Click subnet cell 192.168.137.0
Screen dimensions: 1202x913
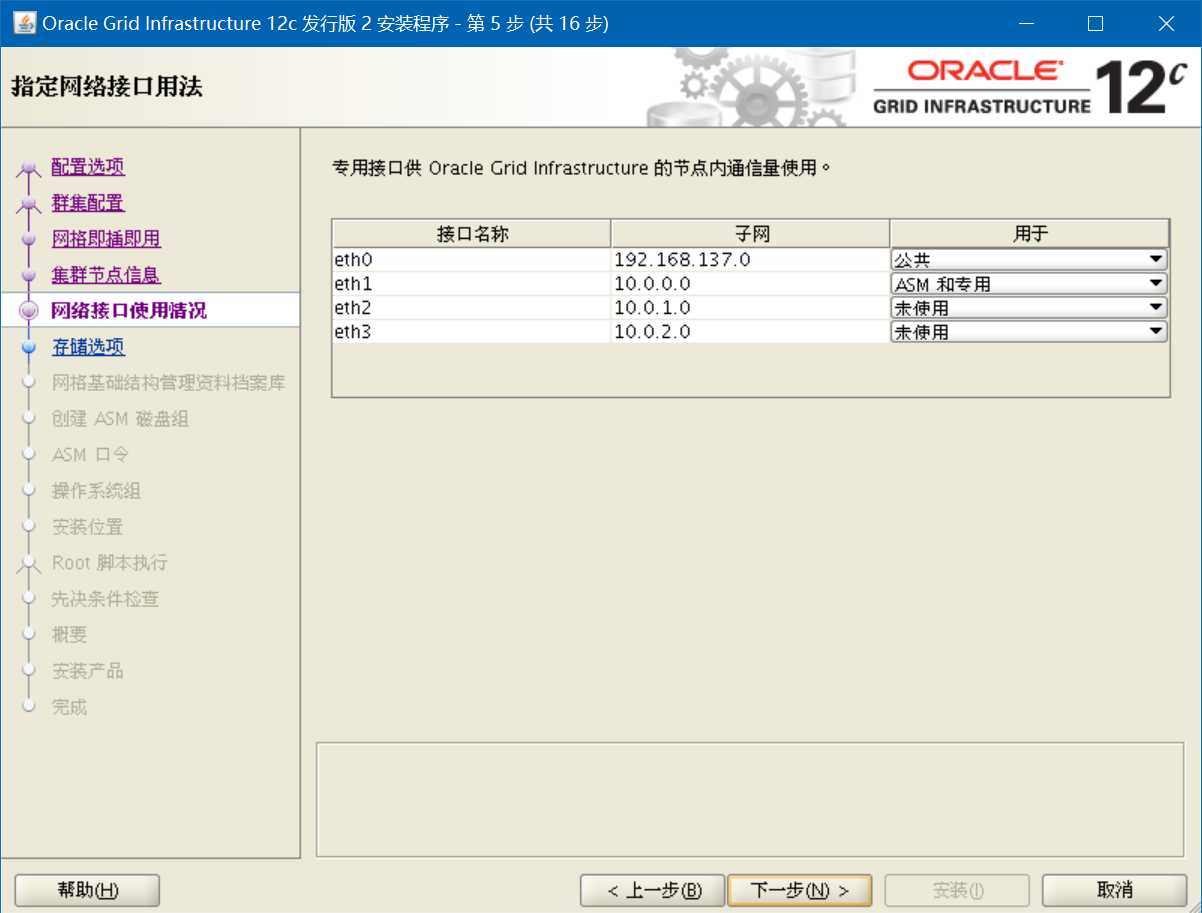[x=750, y=260]
